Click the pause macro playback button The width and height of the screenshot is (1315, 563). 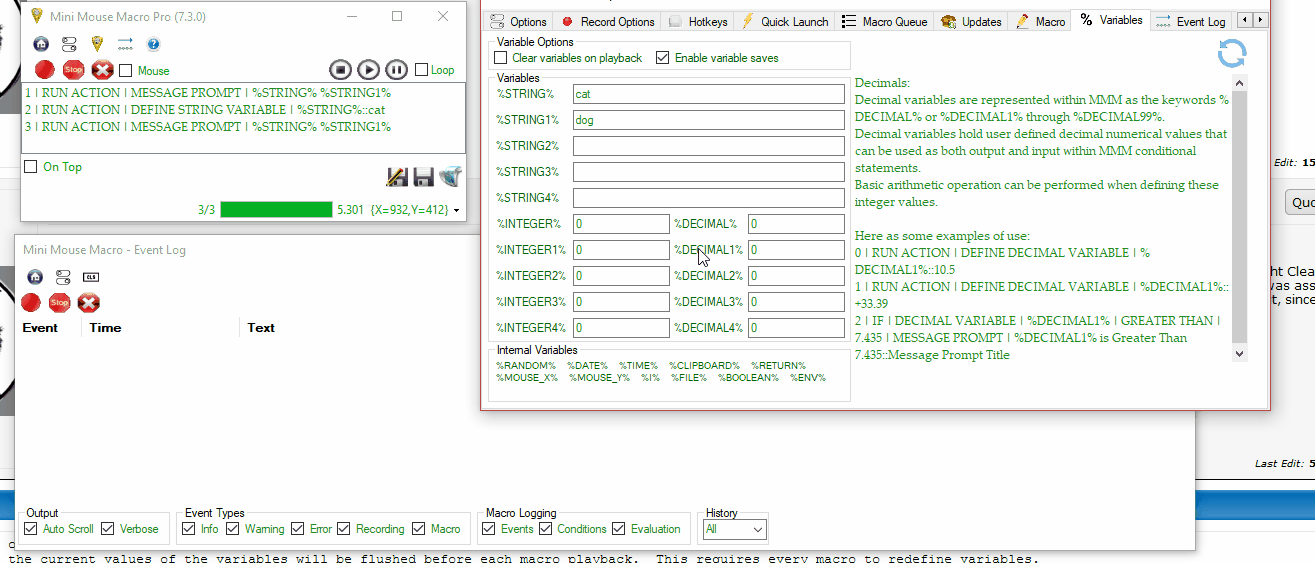tap(396, 69)
